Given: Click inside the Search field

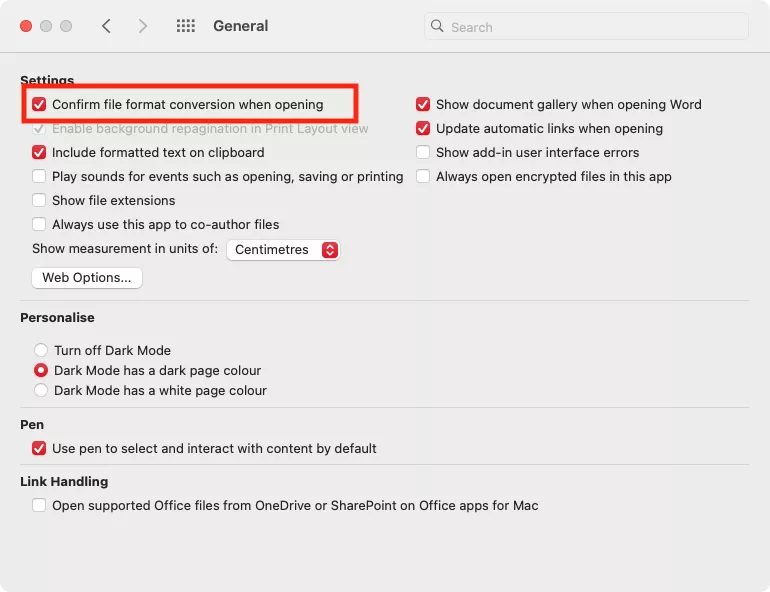Looking at the screenshot, I should coord(590,27).
